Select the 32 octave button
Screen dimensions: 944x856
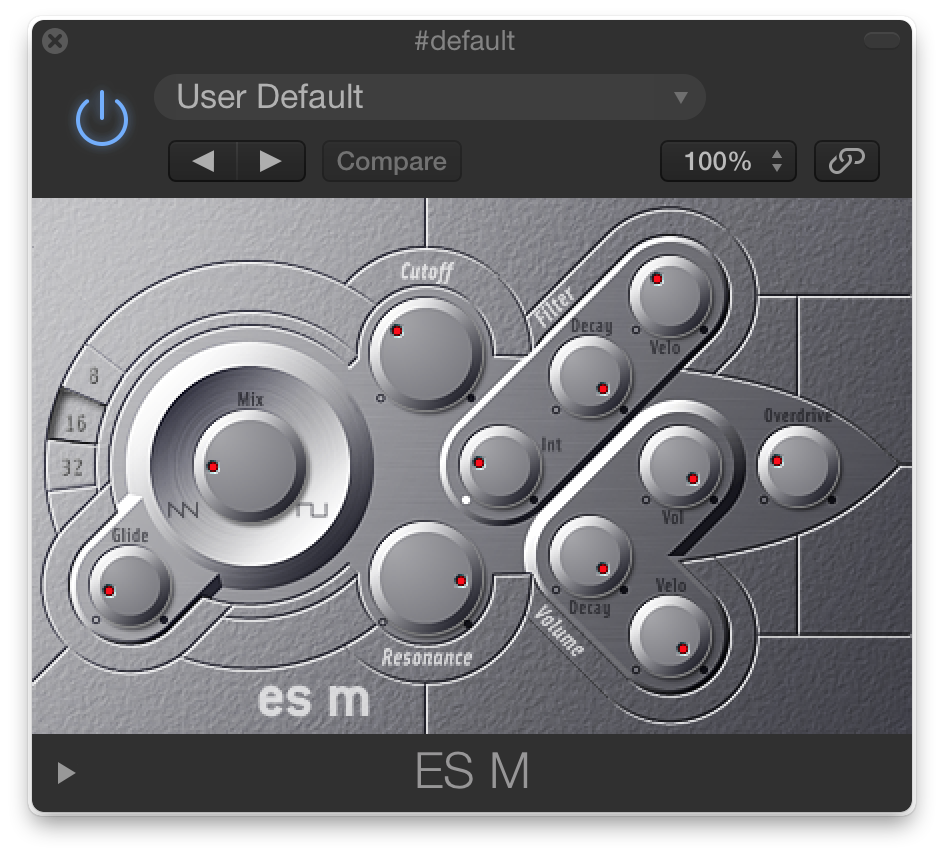pos(72,467)
